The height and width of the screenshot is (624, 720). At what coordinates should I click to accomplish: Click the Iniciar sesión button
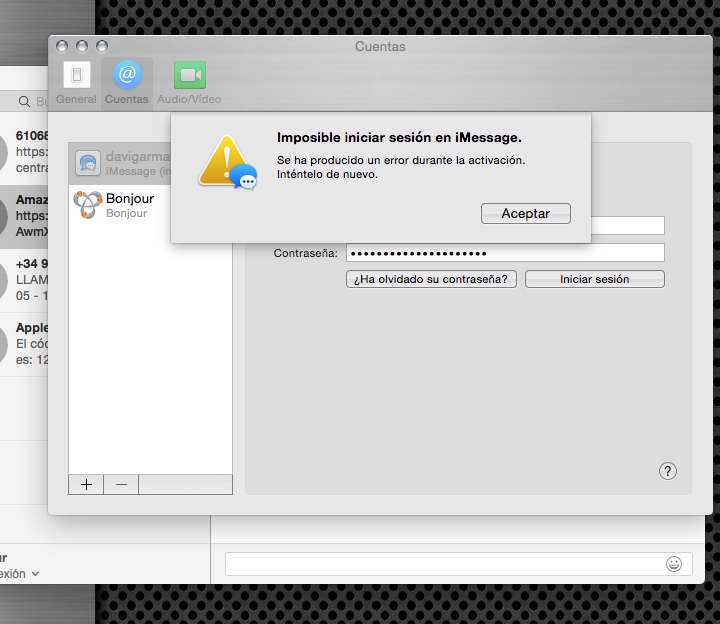595,279
